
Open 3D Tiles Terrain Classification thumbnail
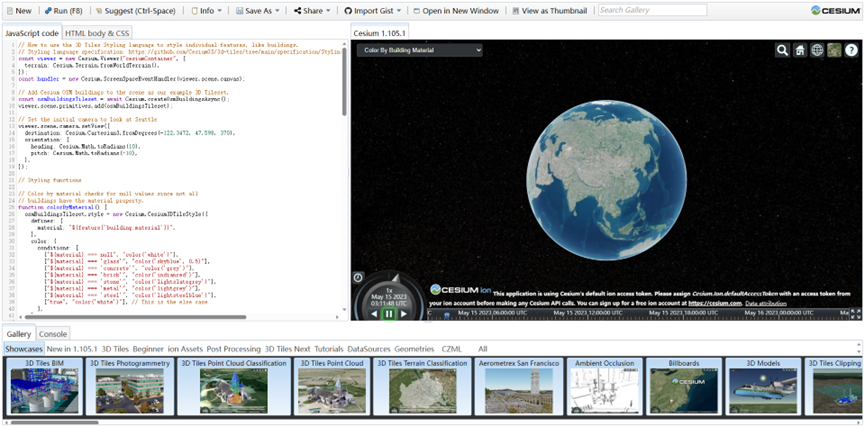click(421, 386)
